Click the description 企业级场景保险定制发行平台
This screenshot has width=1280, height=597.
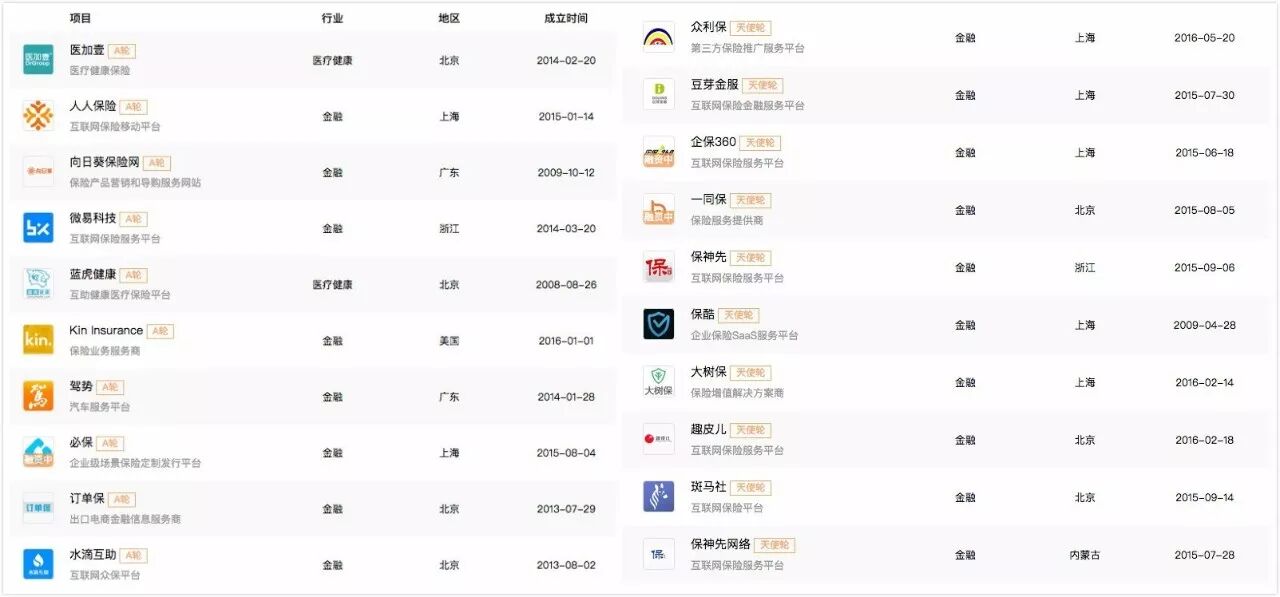[135, 463]
